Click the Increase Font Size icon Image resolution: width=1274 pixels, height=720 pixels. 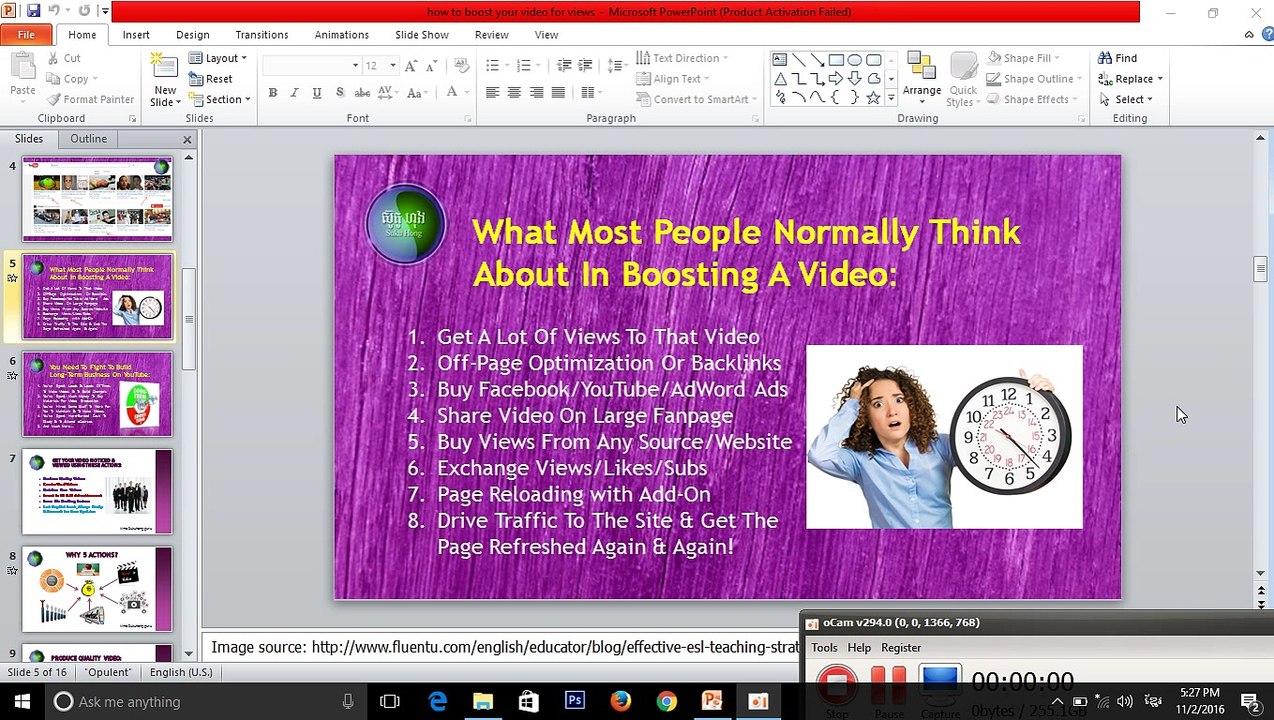(x=412, y=65)
